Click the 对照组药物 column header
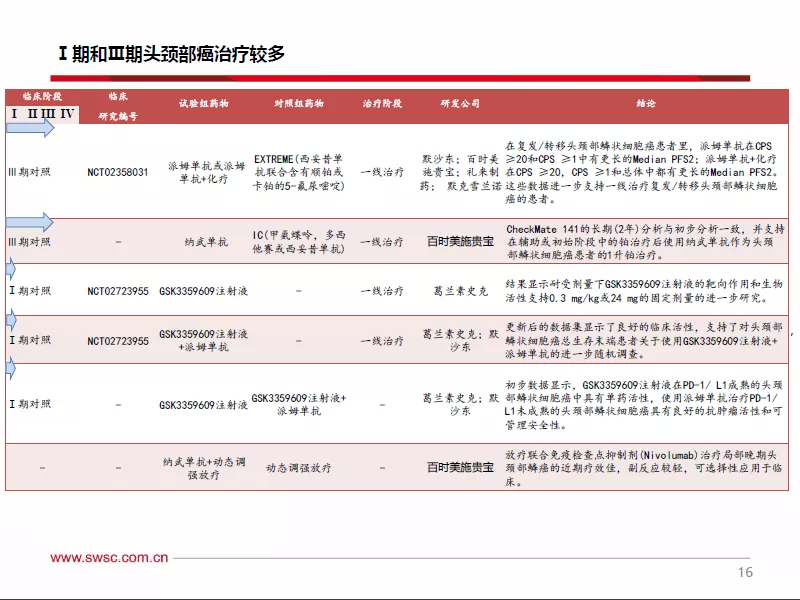Screen dimensions: 800x600 [x=298, y=104]
